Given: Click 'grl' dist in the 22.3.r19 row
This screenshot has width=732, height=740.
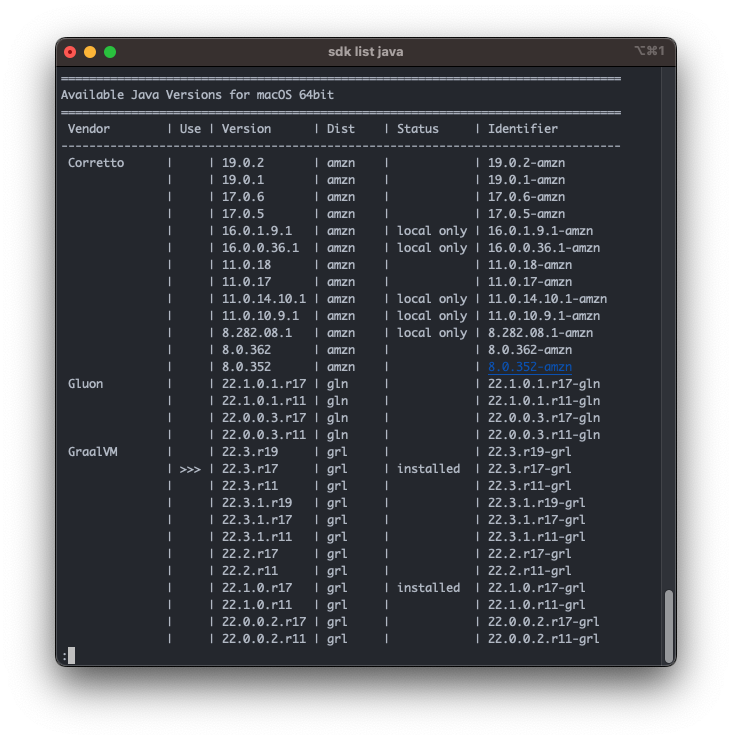Looking at the screenshot, I should [337, 452].
